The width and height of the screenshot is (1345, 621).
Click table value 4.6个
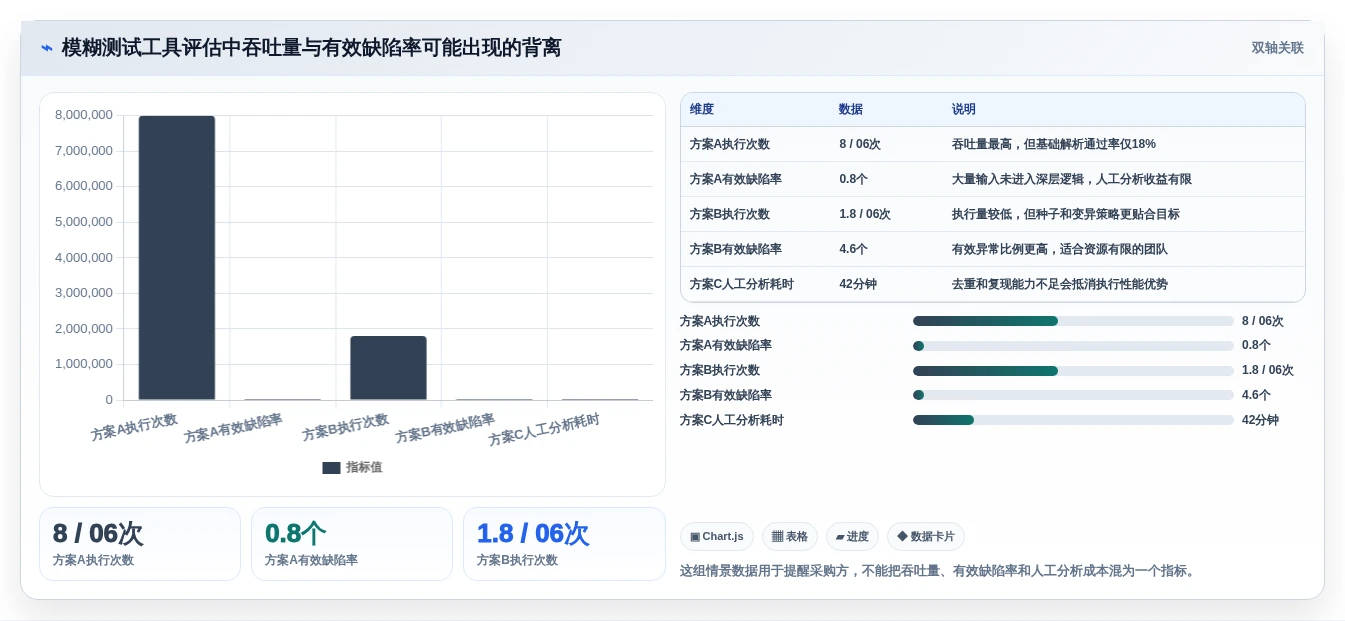[x=854, y=249]
